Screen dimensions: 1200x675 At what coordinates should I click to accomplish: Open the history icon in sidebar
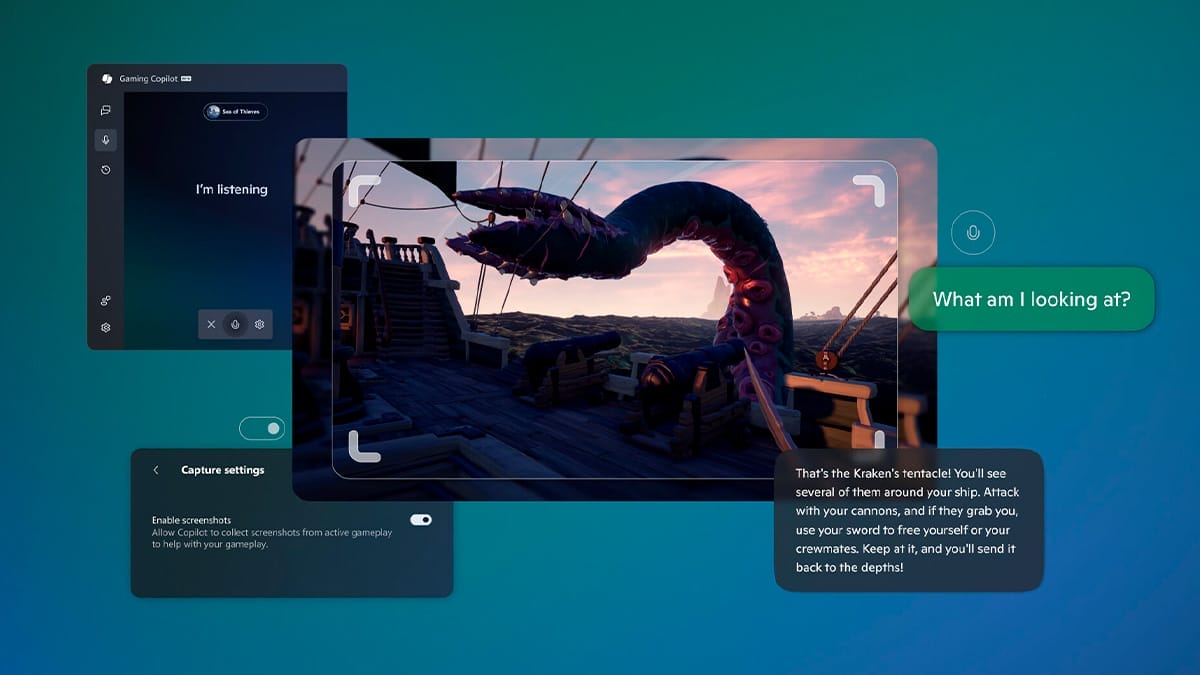(106, 170)
